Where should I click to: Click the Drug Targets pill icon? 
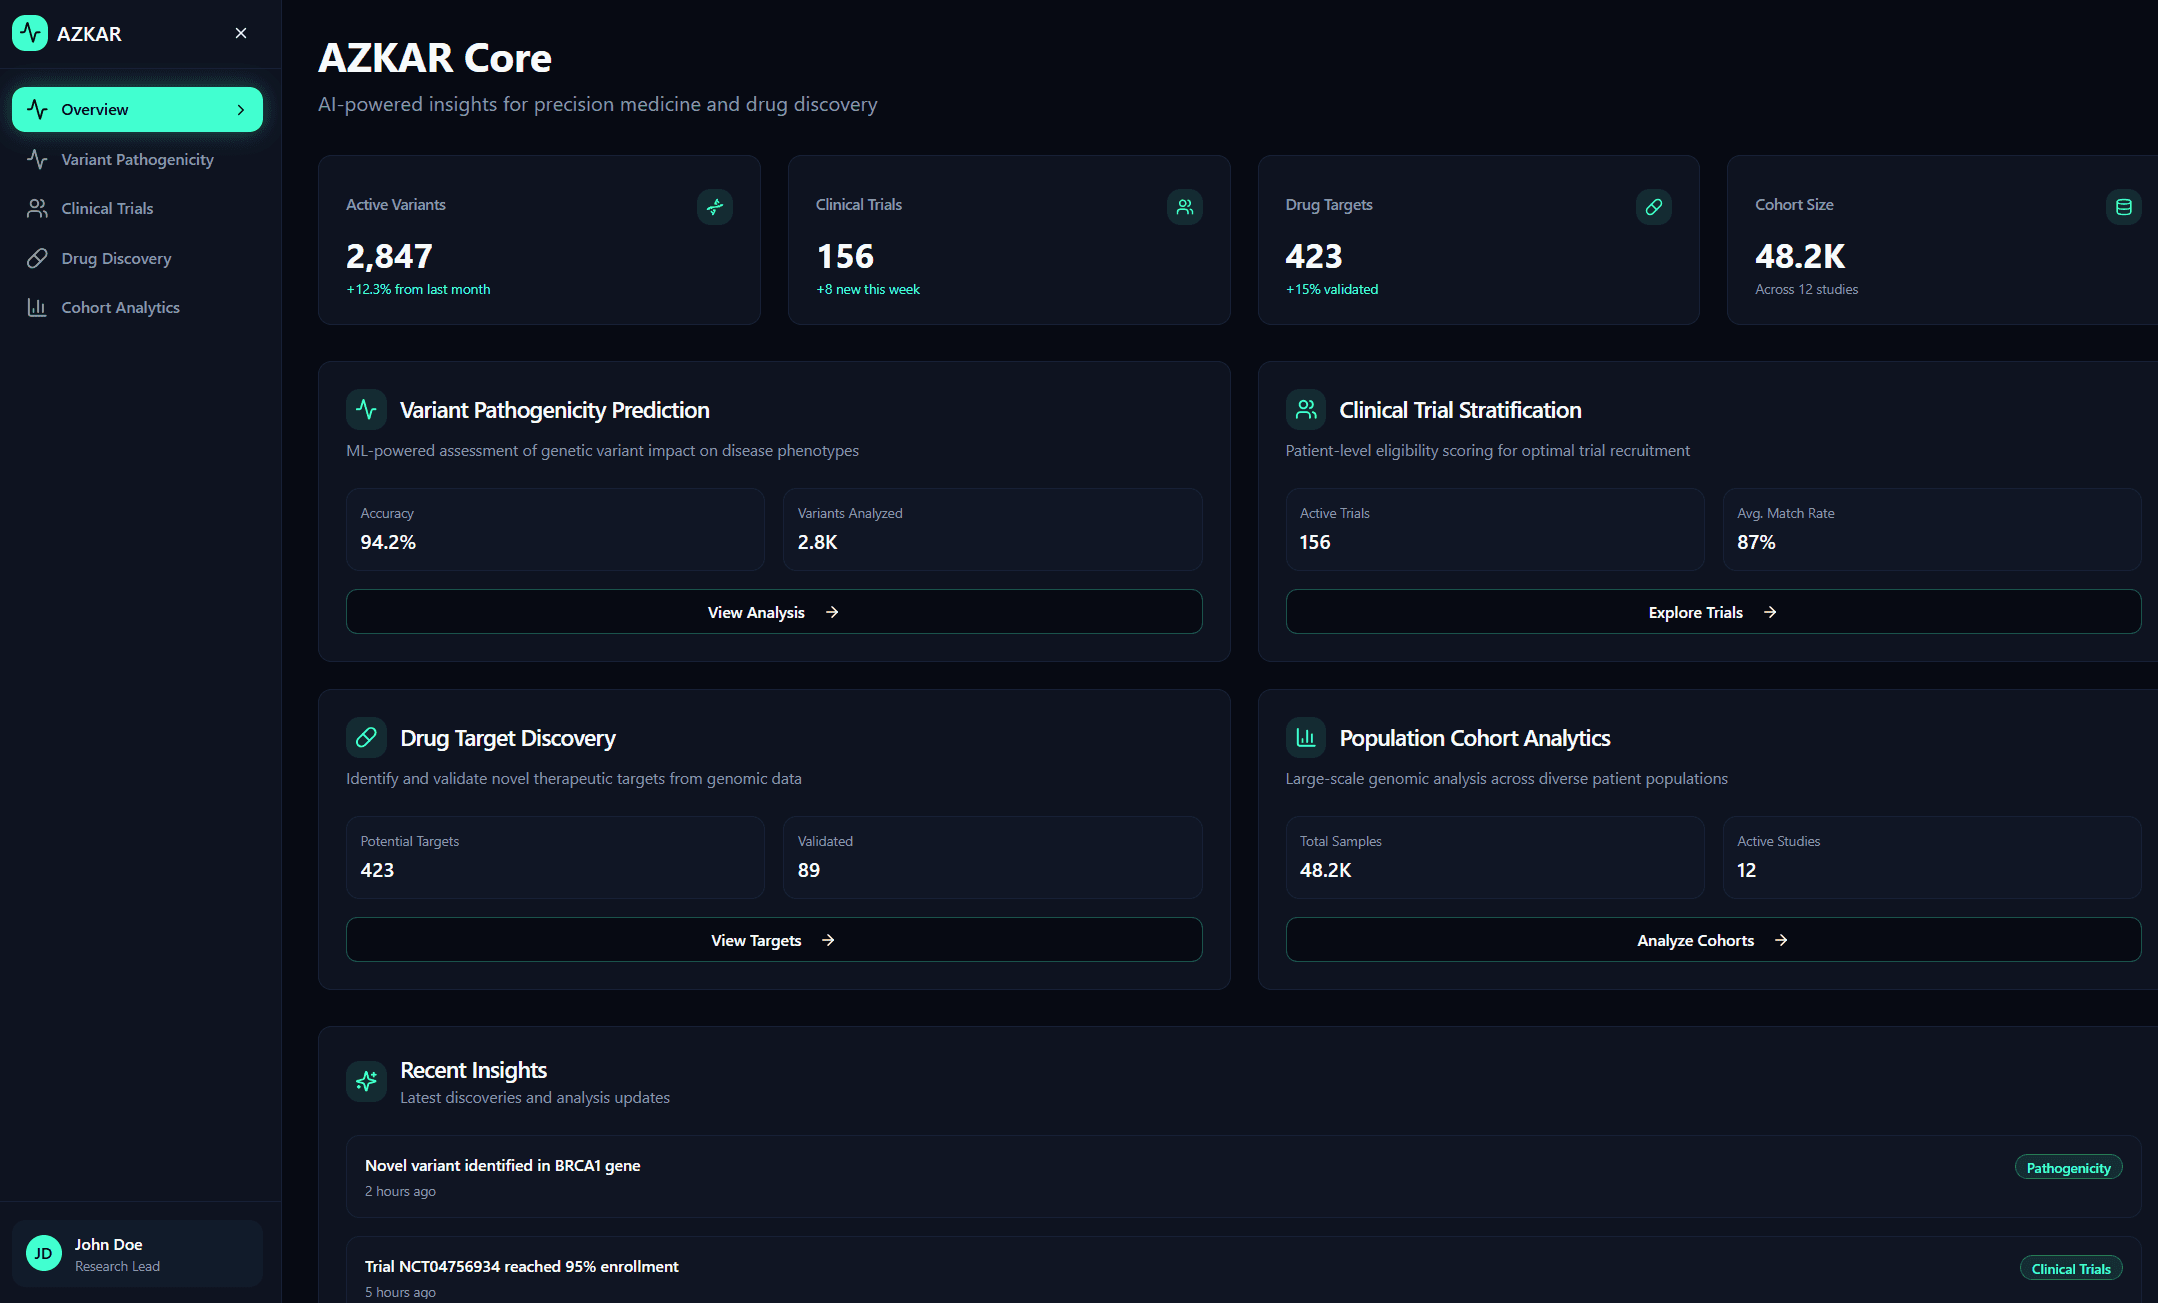1653,207
